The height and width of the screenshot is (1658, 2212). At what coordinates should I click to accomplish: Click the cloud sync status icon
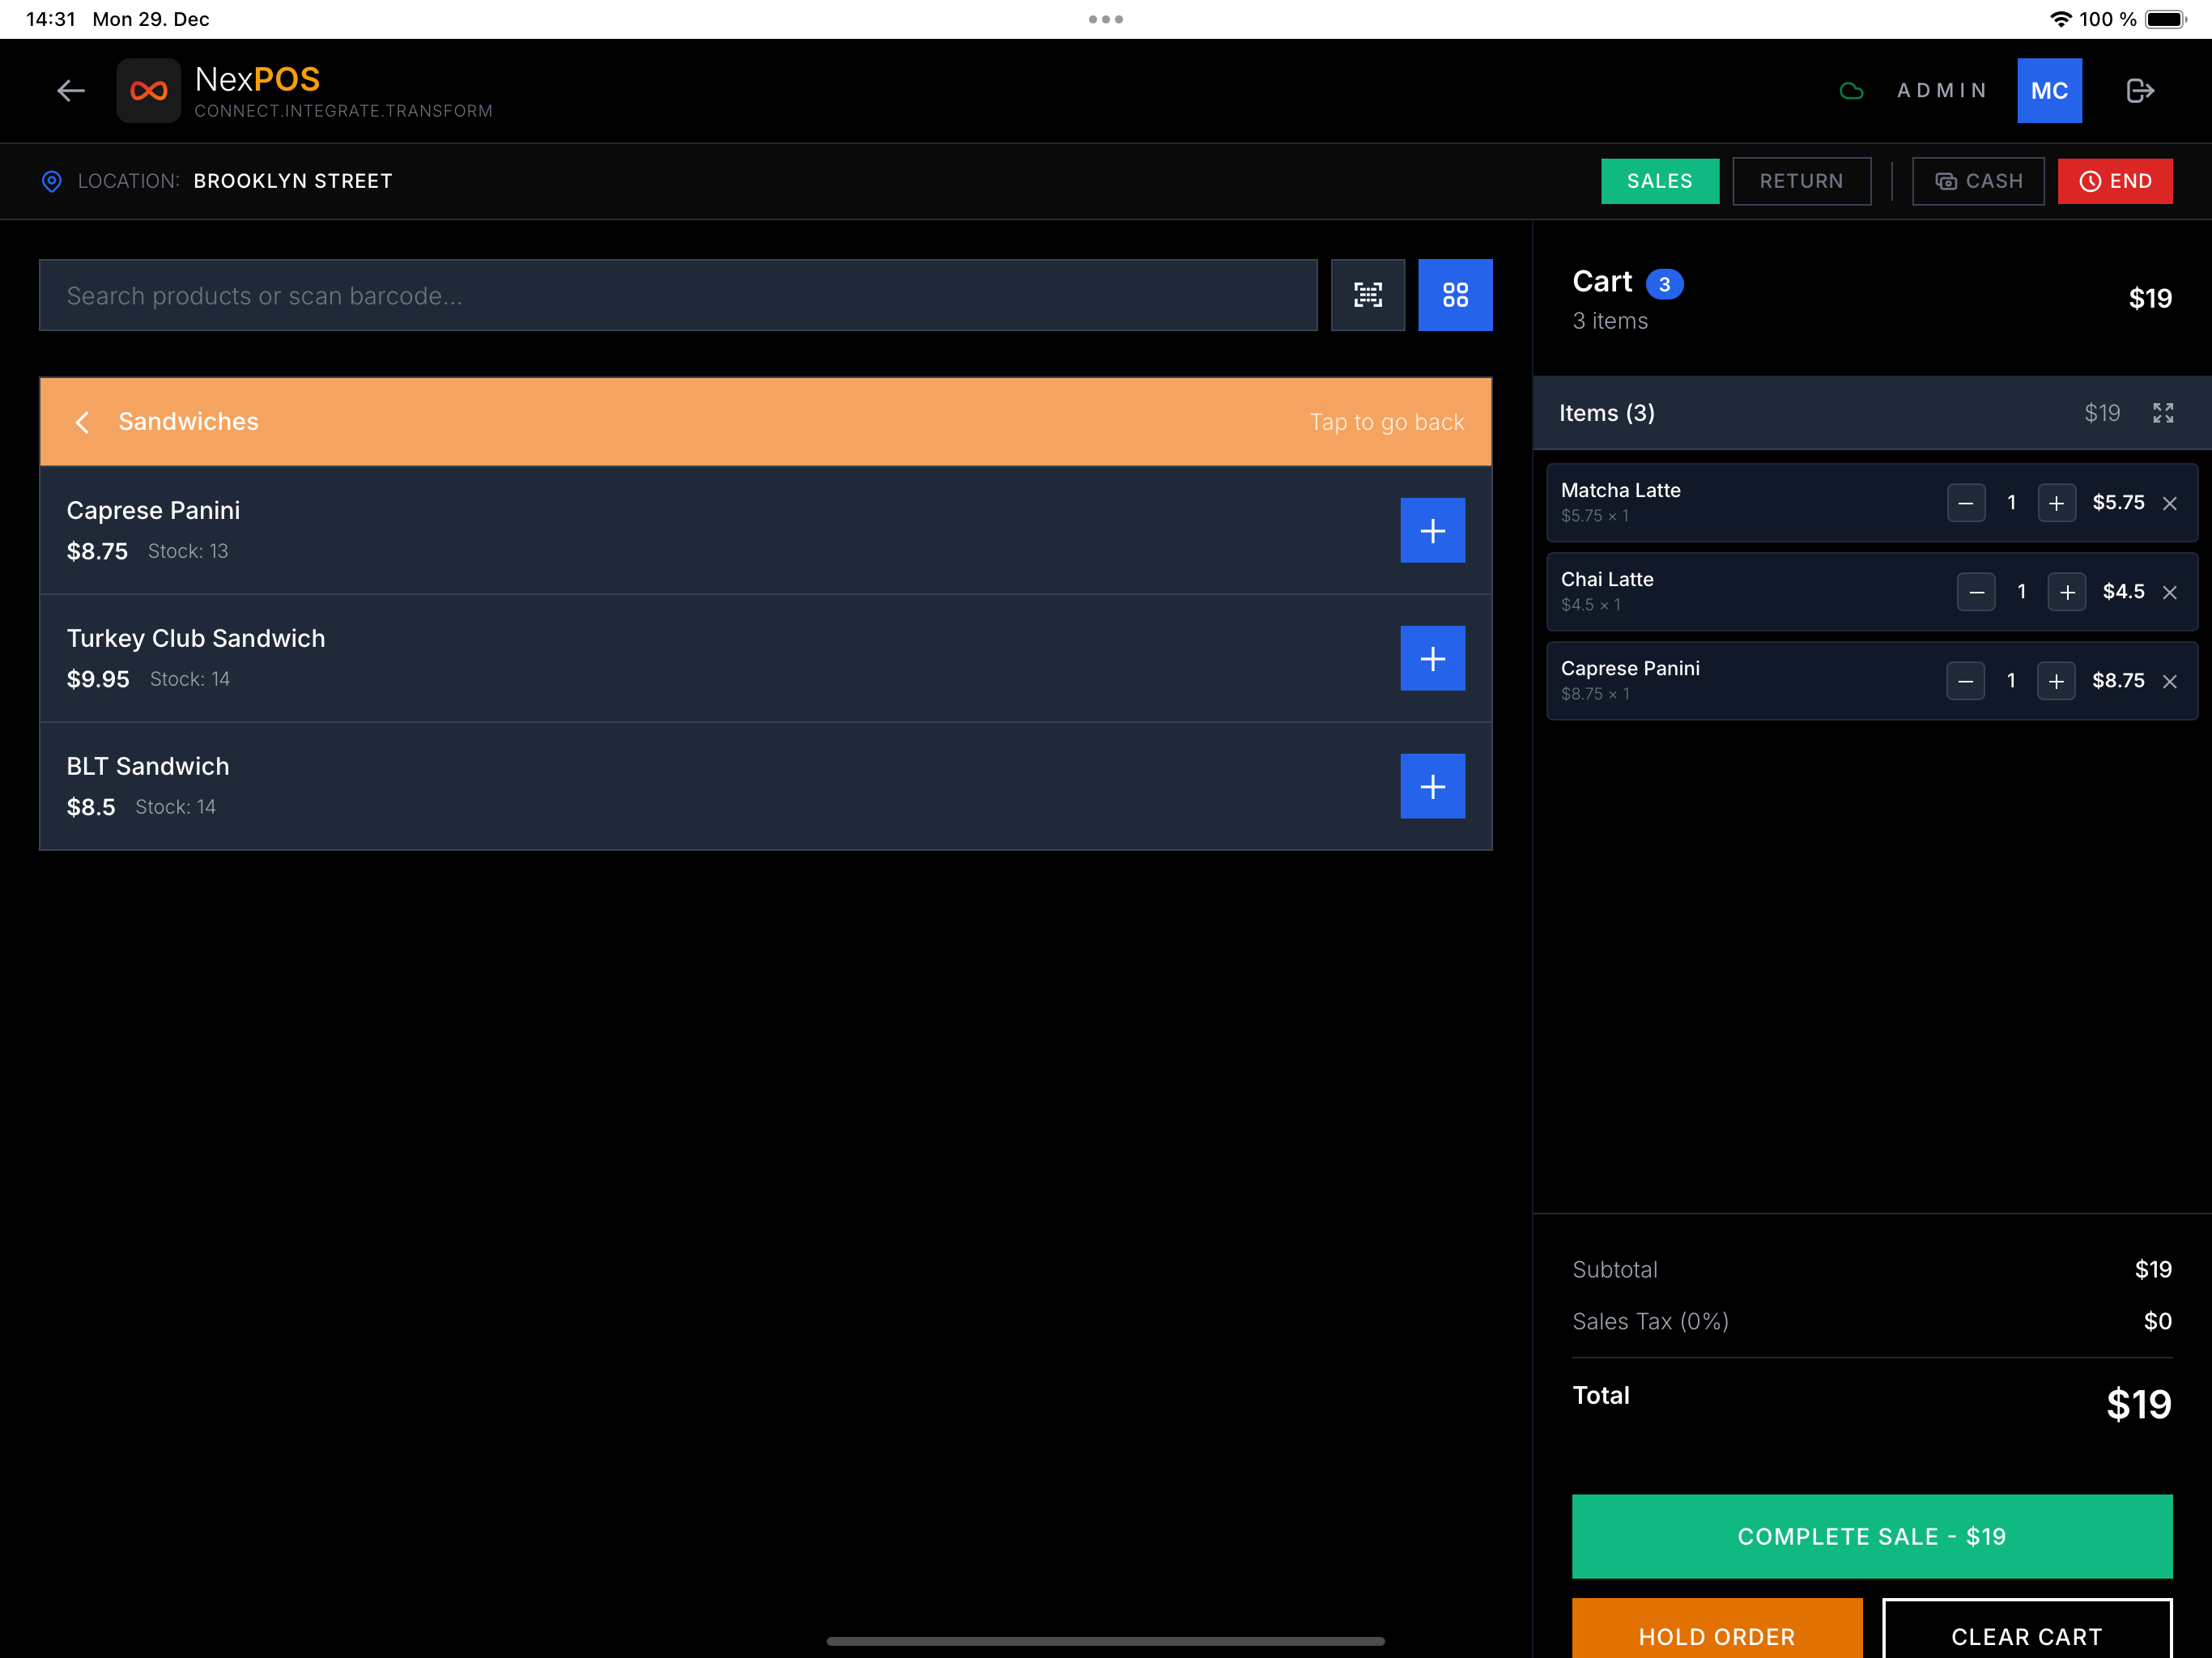[1852, 90]
